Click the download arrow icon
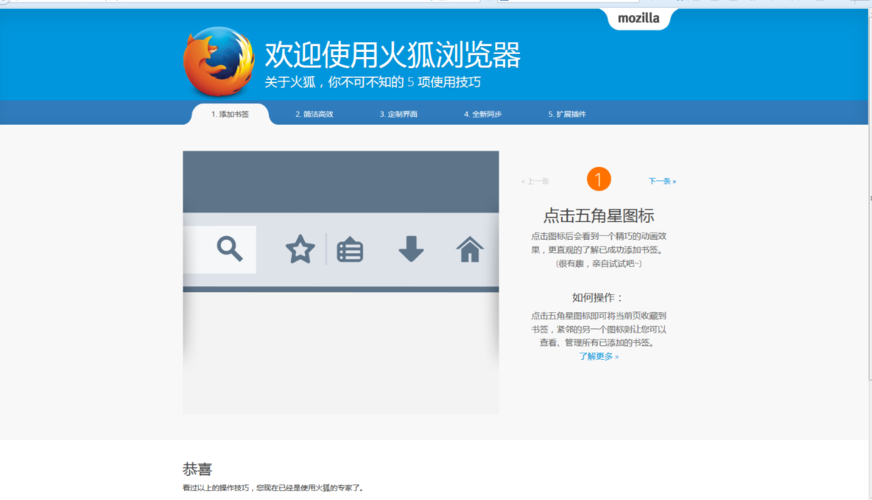The width and height of the screenshot is (872, 500). [412, 249]
